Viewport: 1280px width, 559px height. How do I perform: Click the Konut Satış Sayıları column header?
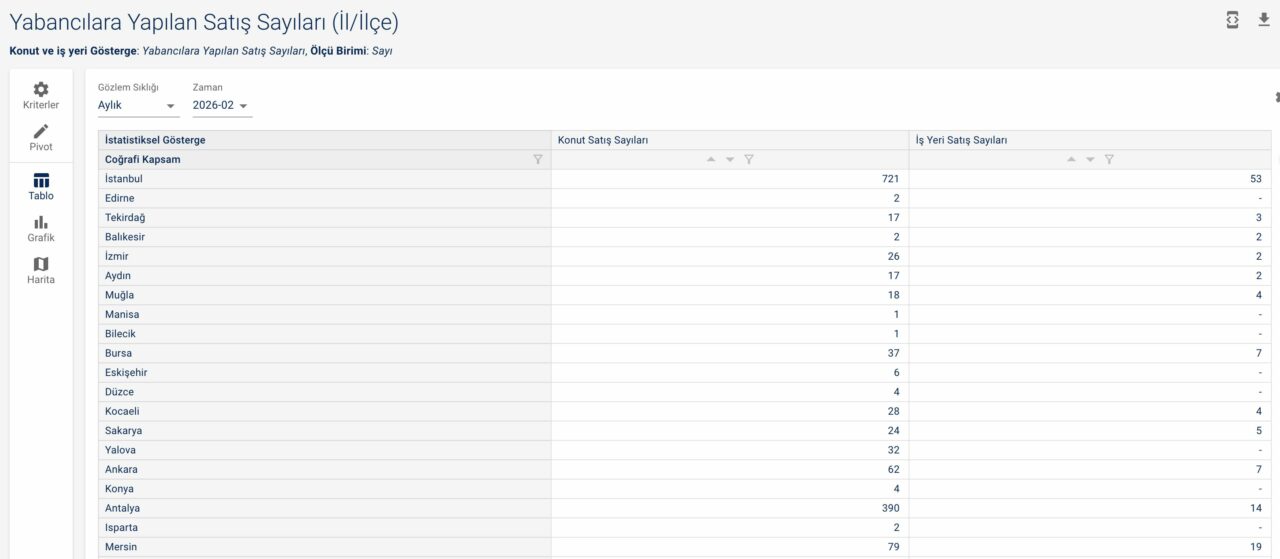pos(603,140)
